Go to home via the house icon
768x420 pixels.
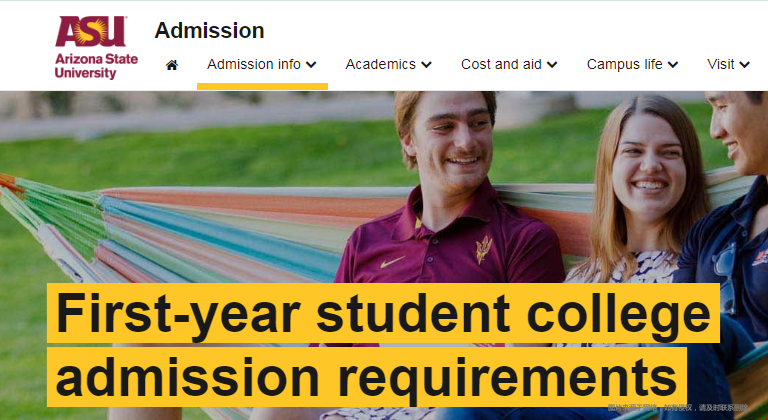point(172,65)
